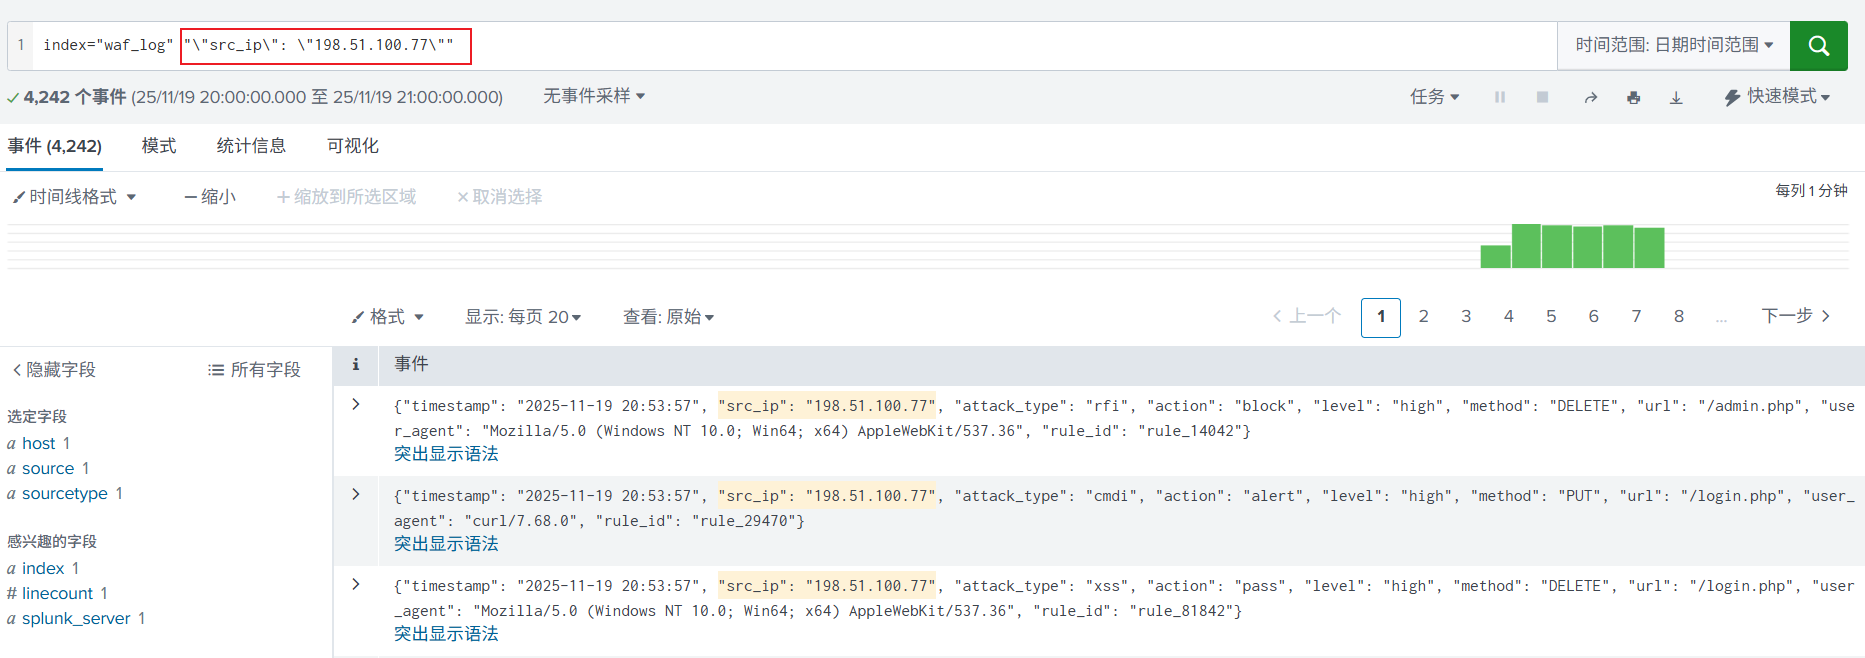
Task: Open the all fields (所有字段) list
Action: tap(254, 370)
